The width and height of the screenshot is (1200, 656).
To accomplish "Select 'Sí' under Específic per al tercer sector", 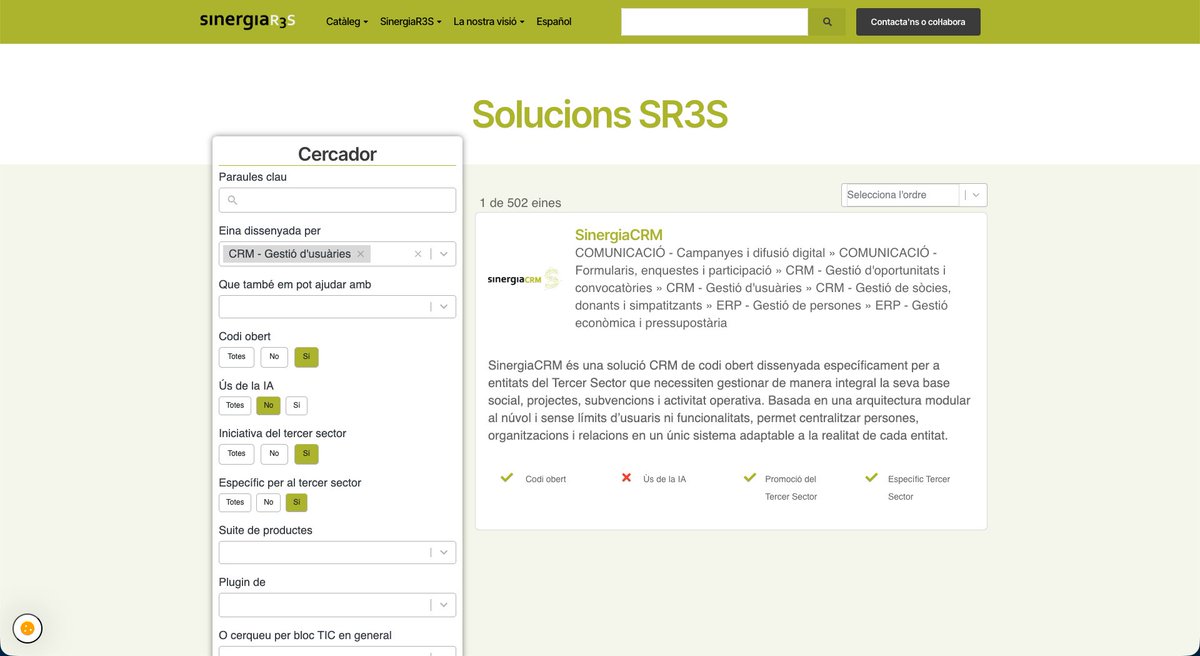I will pos(296,503).
